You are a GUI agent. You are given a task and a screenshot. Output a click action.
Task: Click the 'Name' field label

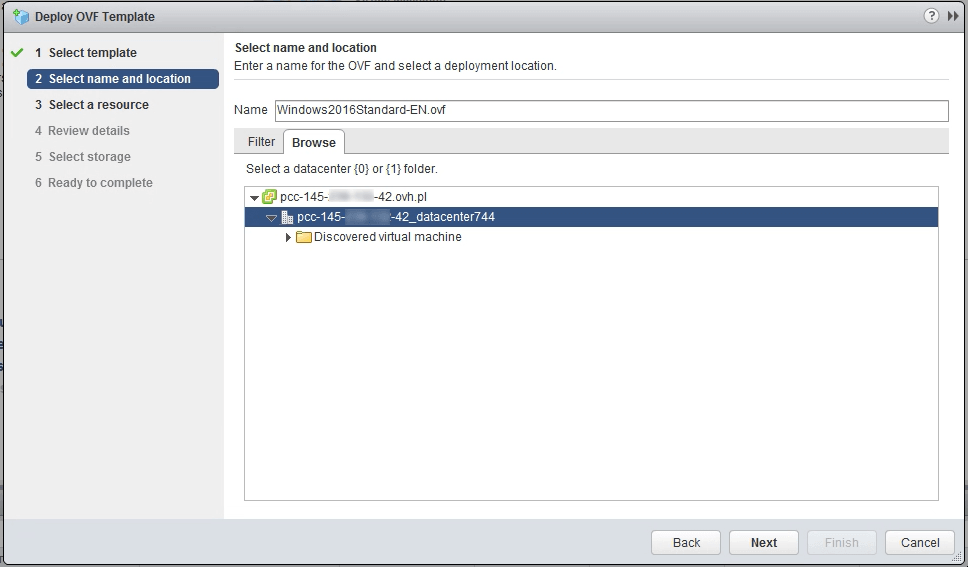[251, 110]
